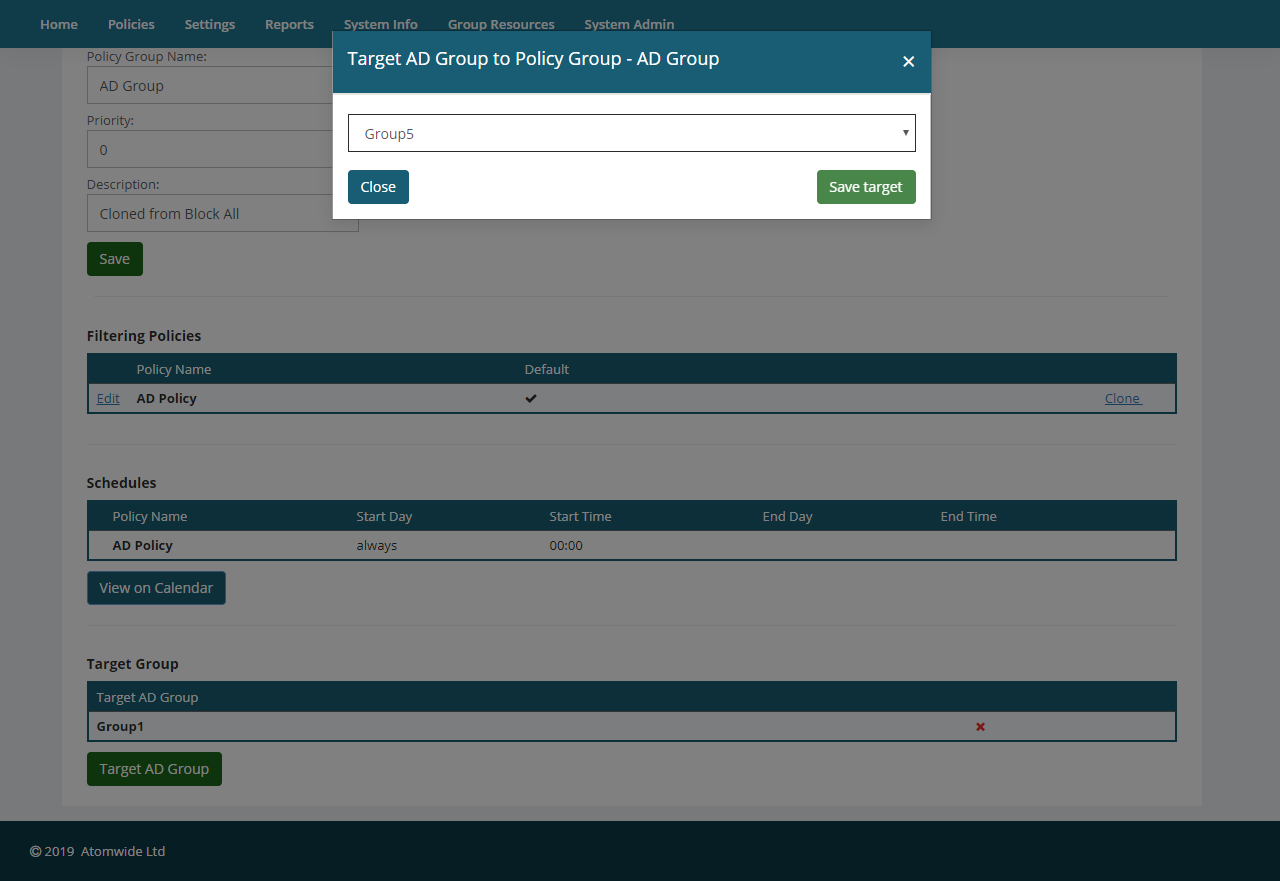Open Group Resources in the navigation bar
The image size is (1280, 881).
click(501, 24)
